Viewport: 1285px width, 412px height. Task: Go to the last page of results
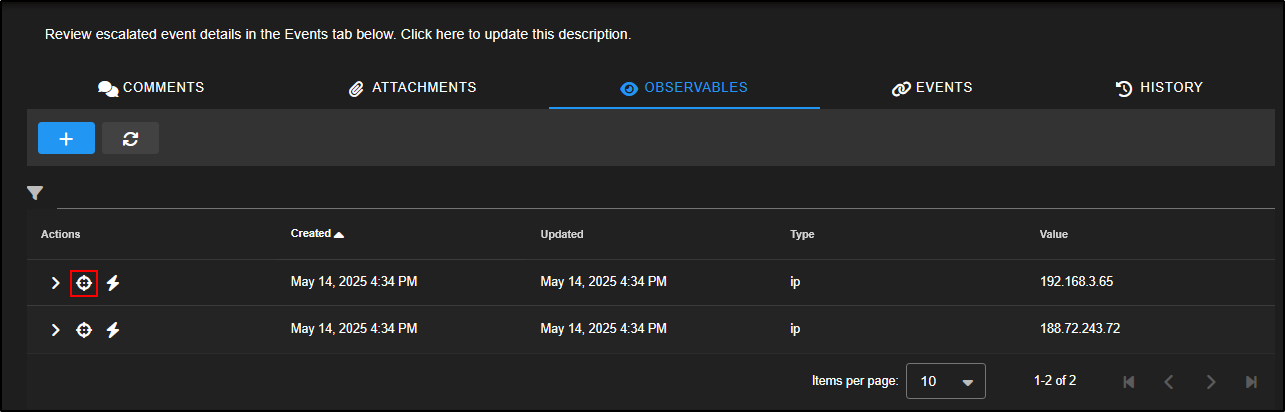(1251, 381)
